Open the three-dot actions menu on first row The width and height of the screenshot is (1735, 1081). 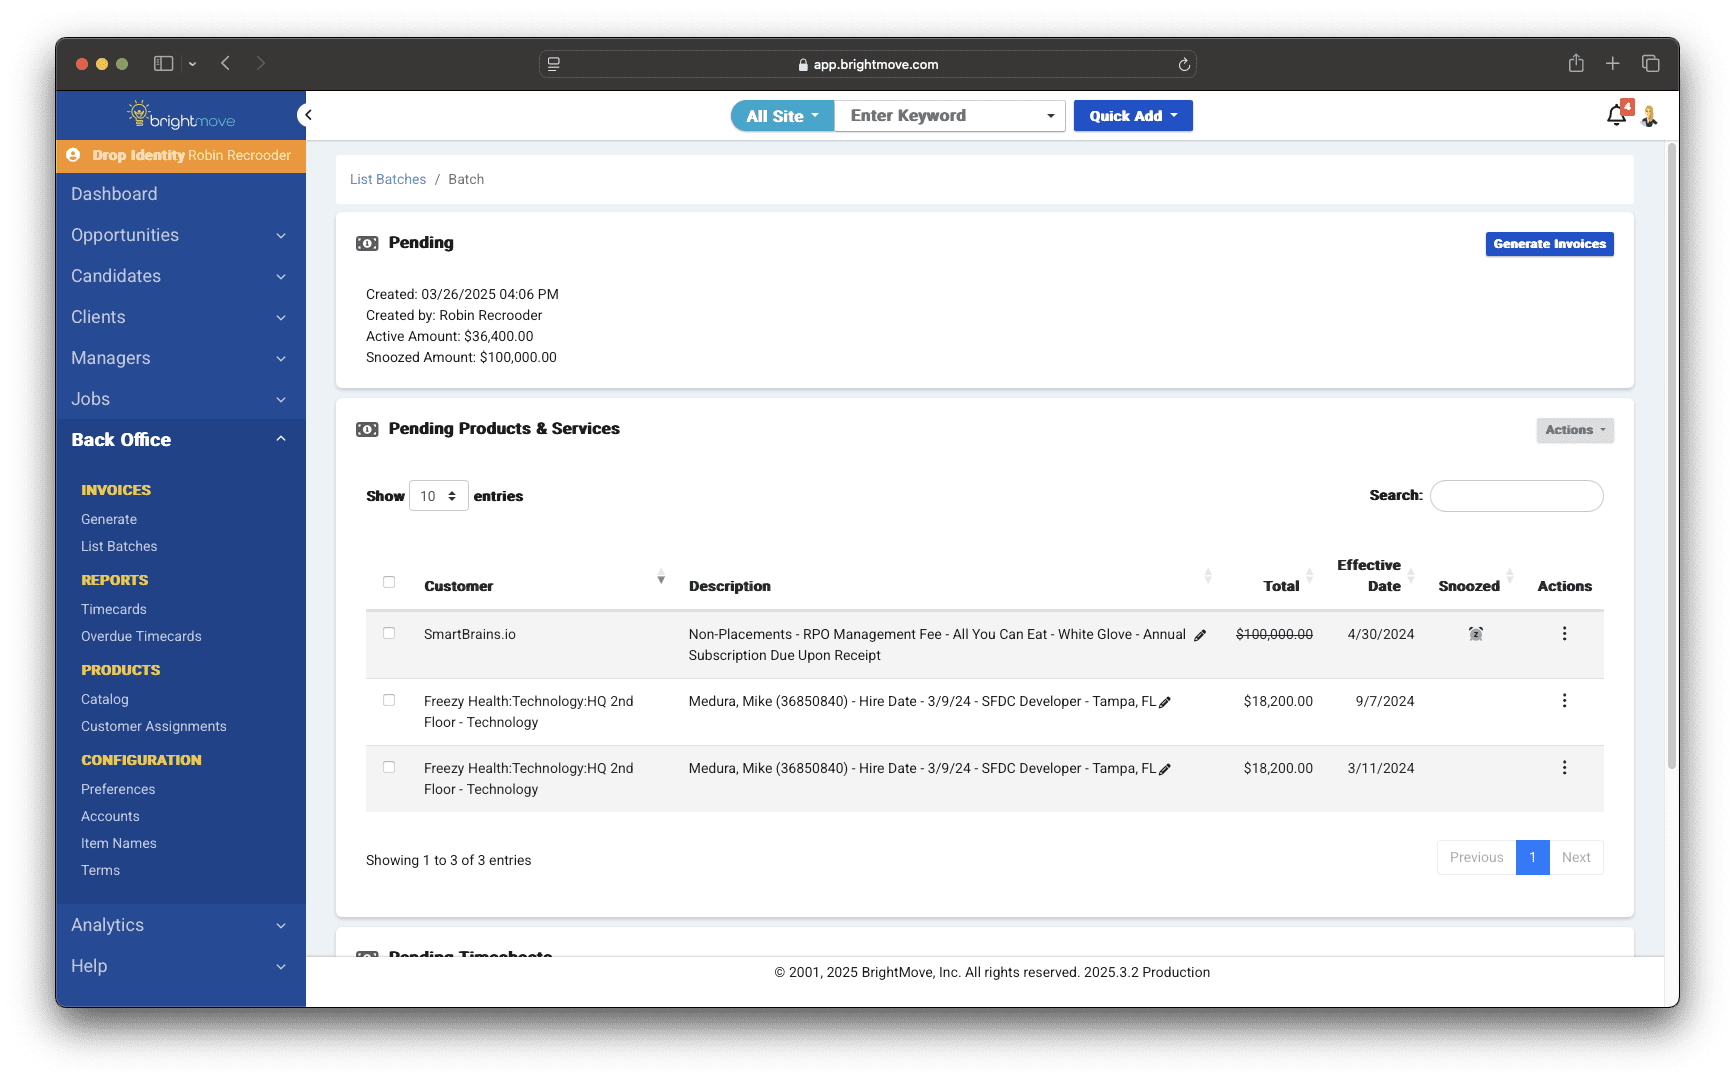point(1564,633)
